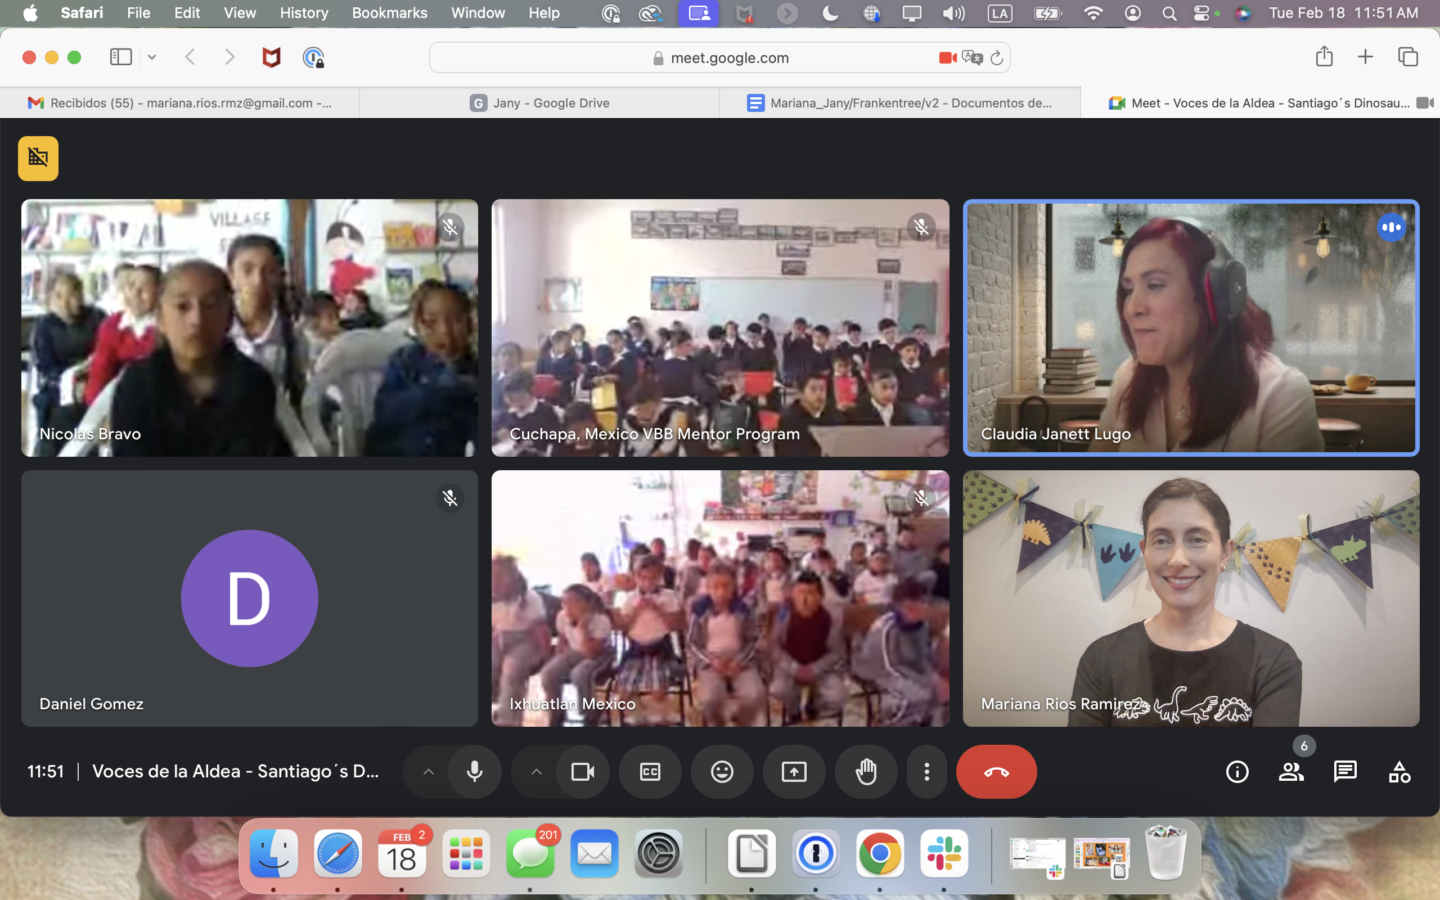Open the three-dot more options menu

[x=927, y=772]
